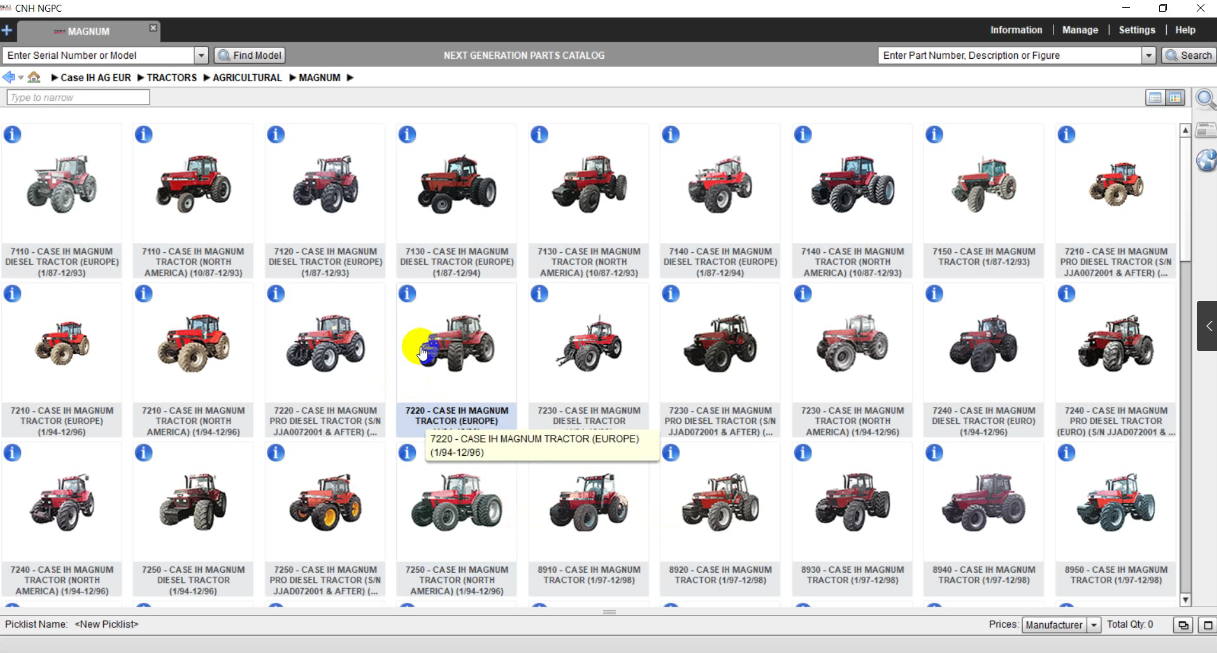The height and width of the screenshot is (653, 1217).
Task: Show info for 7210 Pro Diesel Tractor
Action: point(1066,134)
